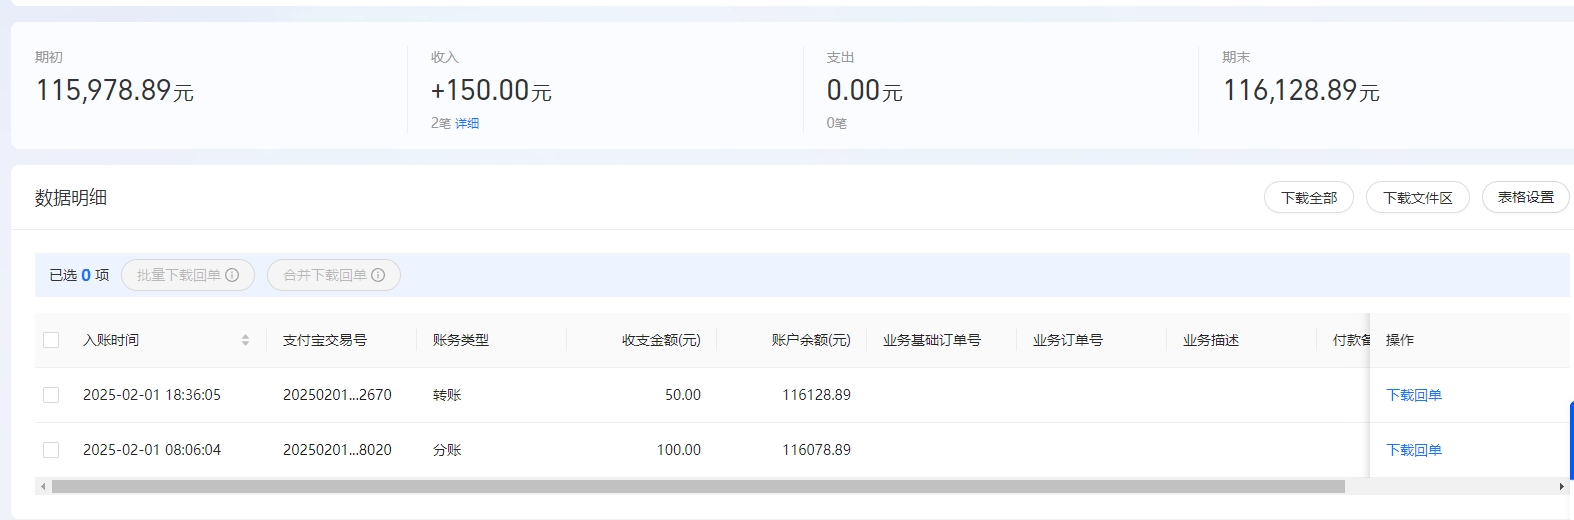
Task: Click the 业务订单号 column header
Action: coord(1068,340)
